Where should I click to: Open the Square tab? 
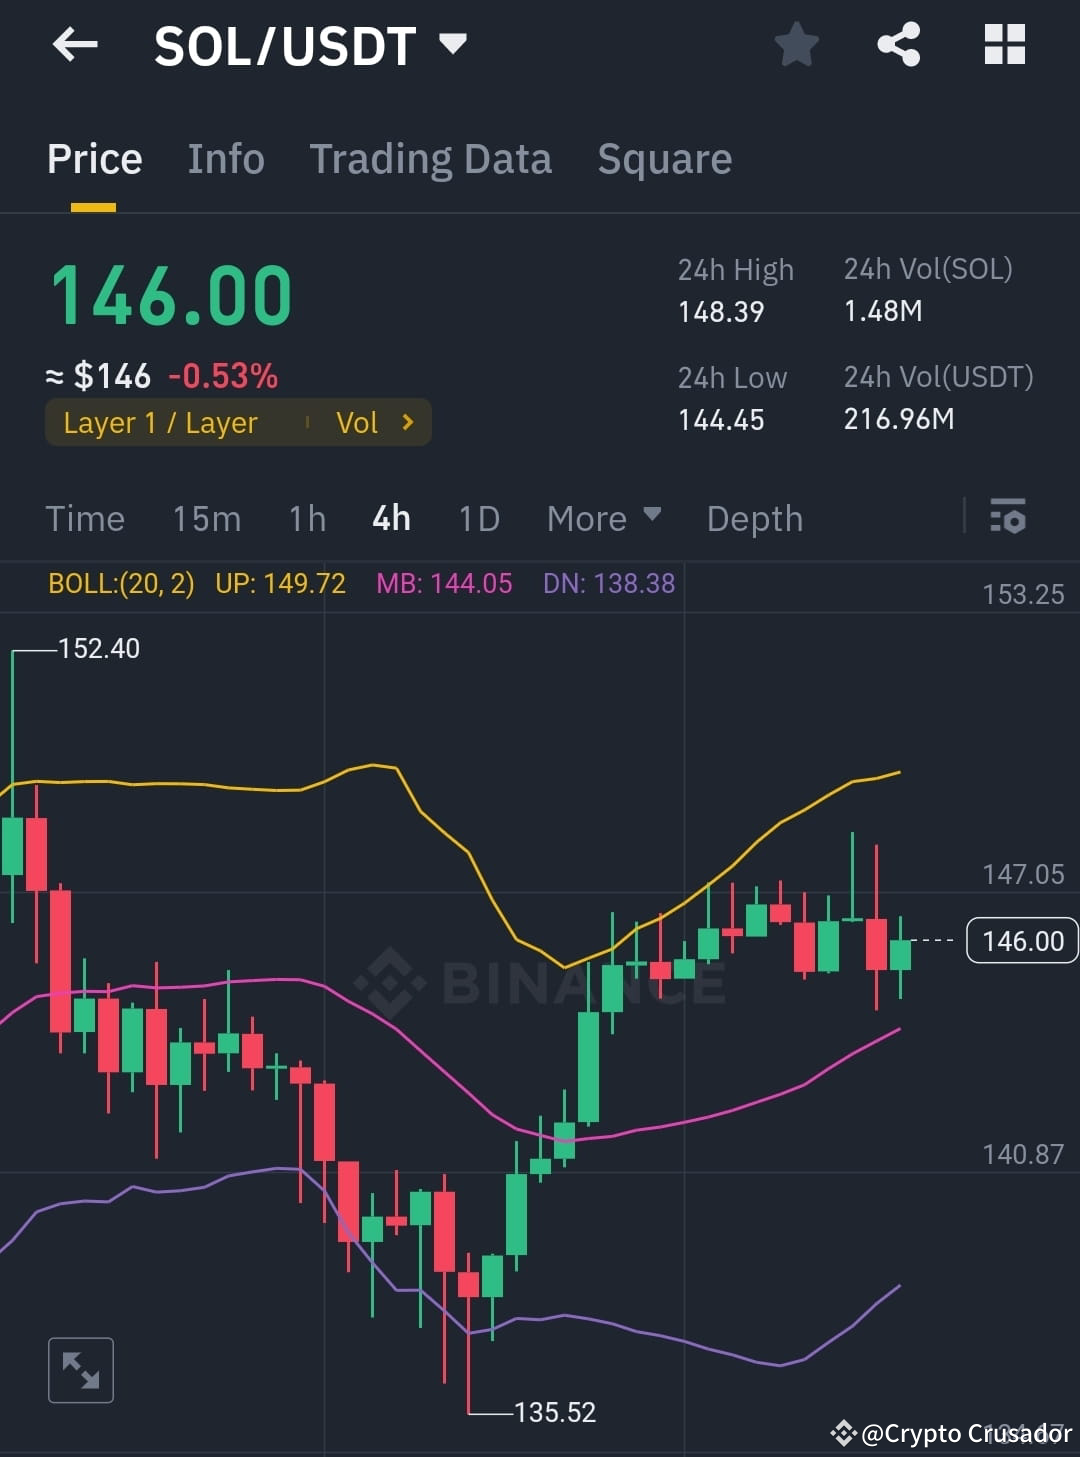[x=664, y=159]
